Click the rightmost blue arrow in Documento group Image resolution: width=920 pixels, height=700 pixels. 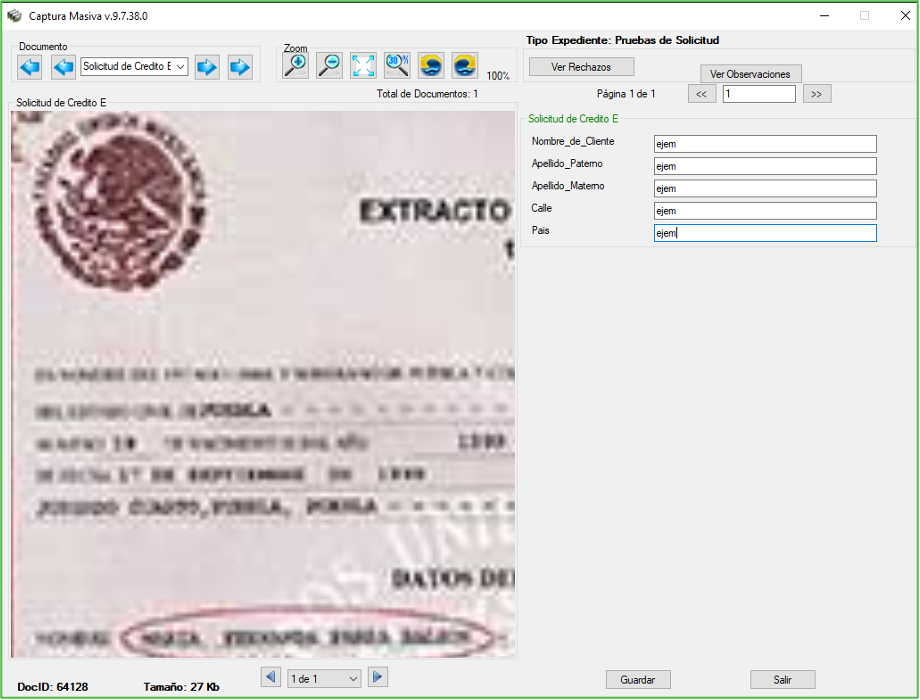click(239, 67)
